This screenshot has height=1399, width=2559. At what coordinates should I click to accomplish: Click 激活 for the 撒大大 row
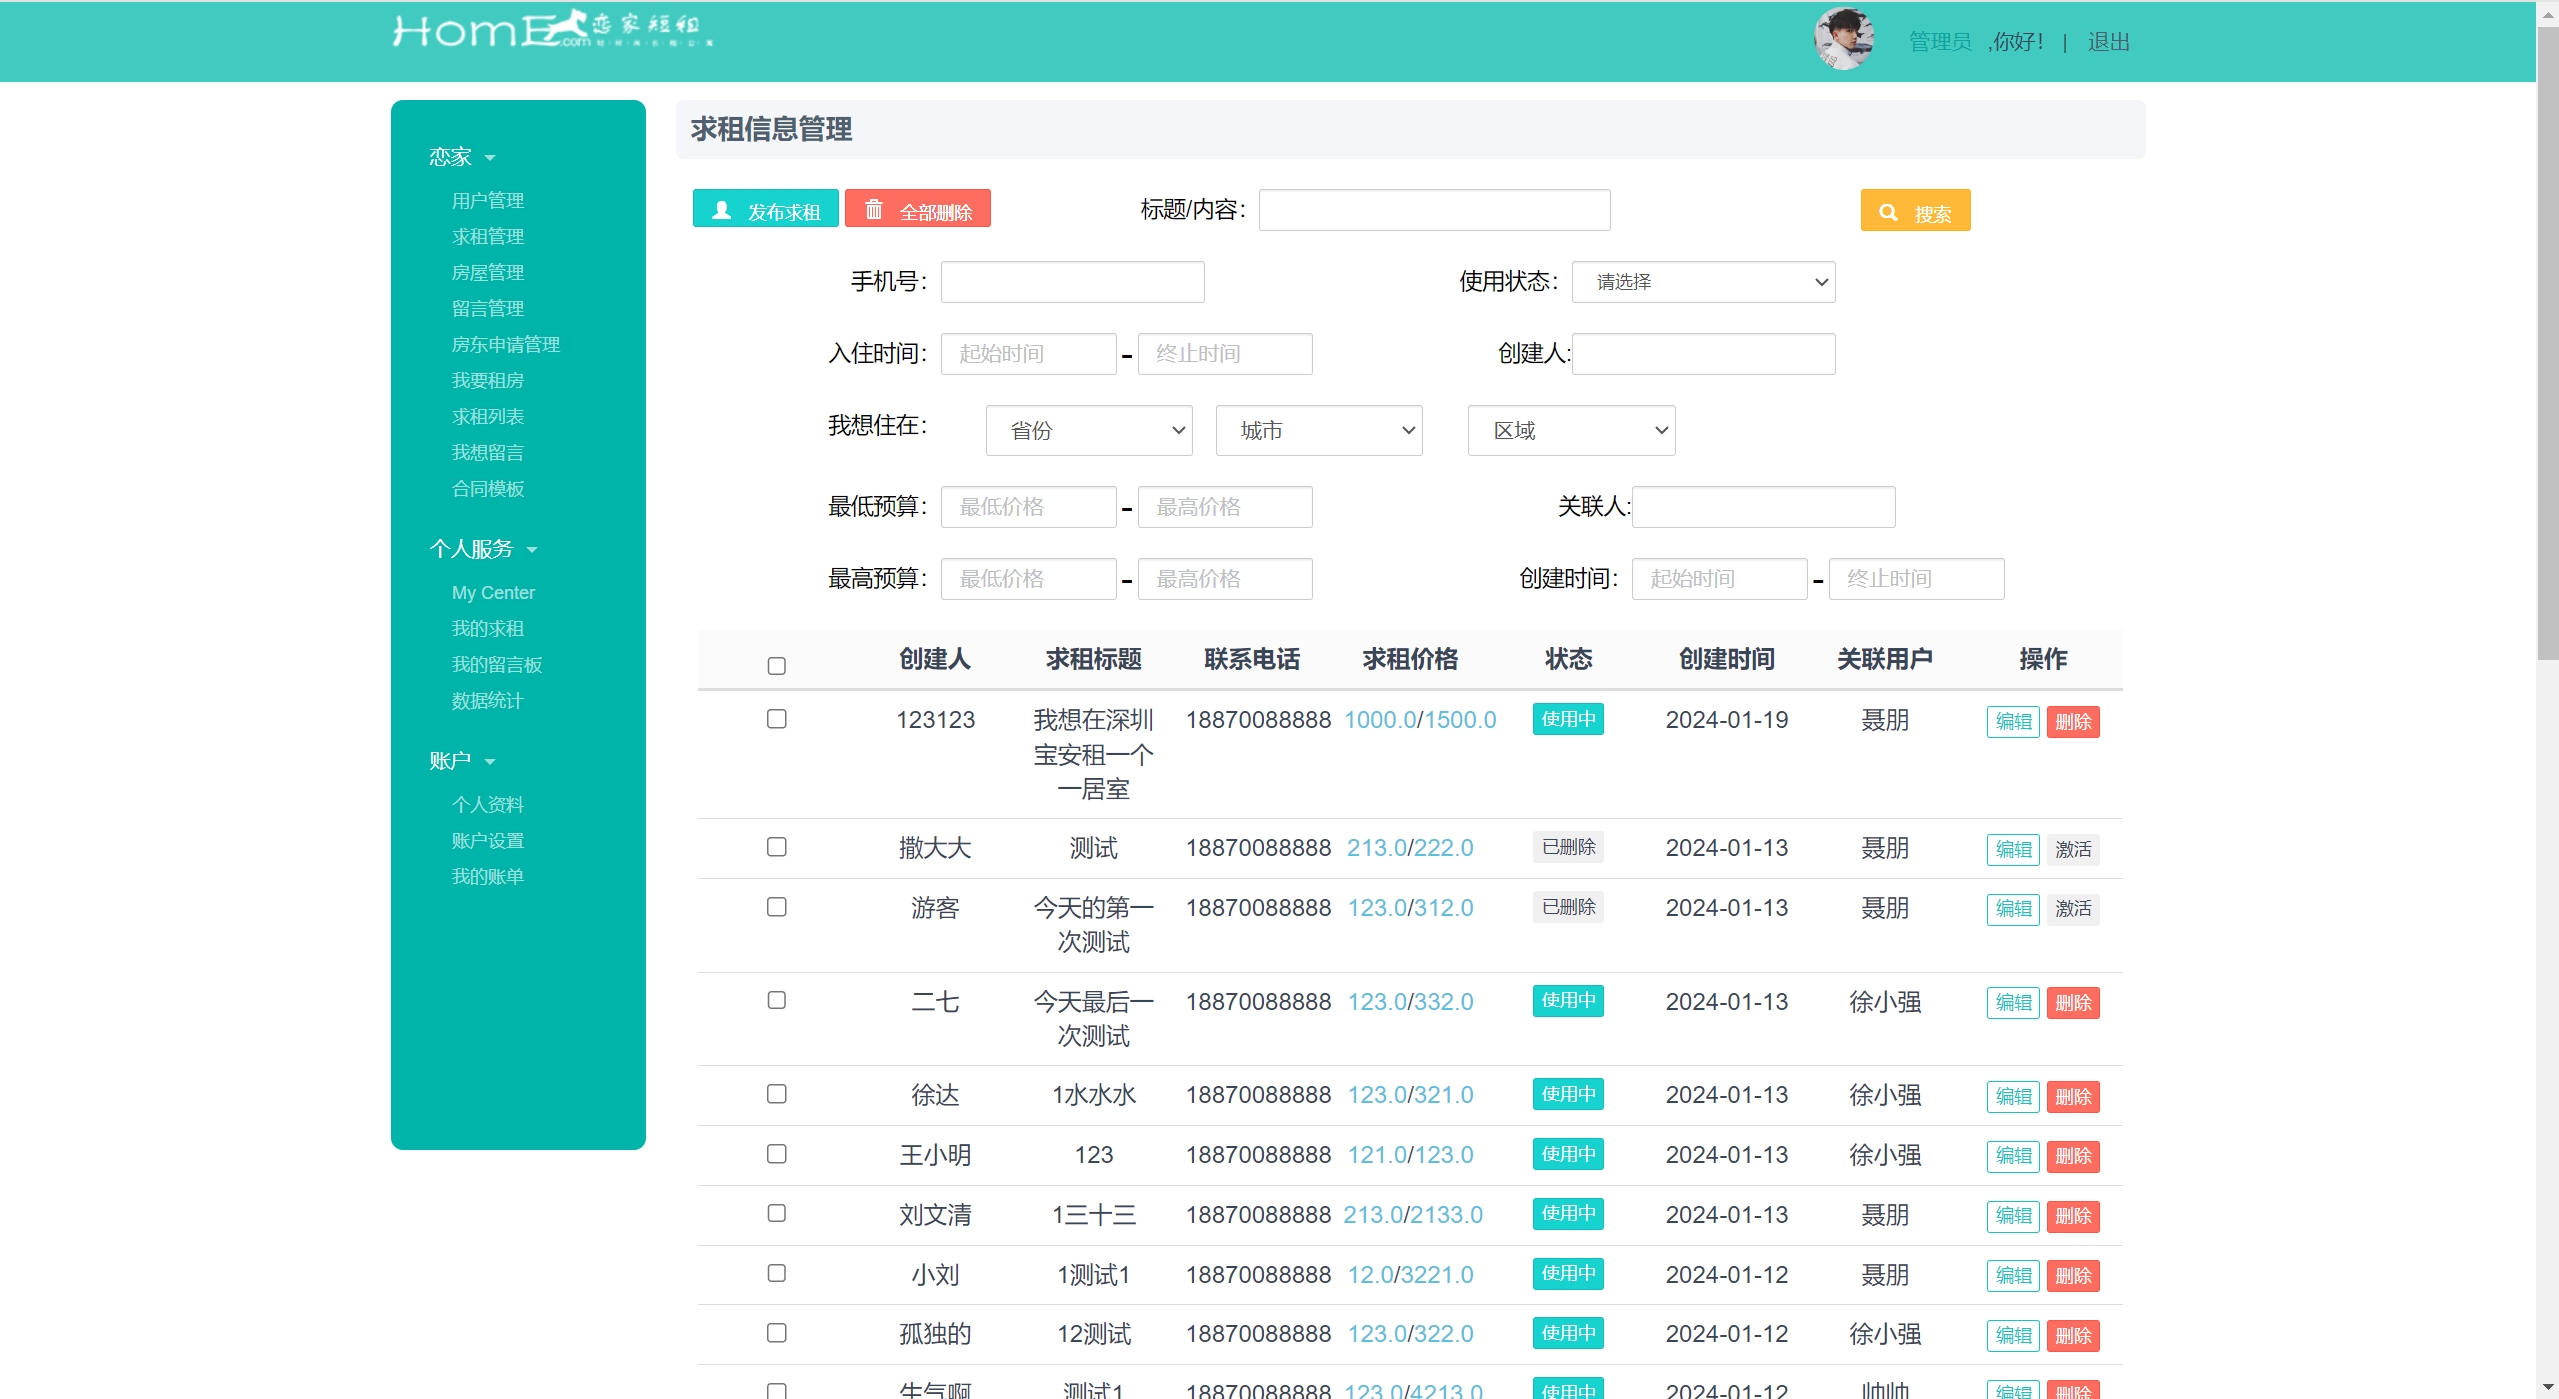pyautogui.click(x=2072, y=849)
